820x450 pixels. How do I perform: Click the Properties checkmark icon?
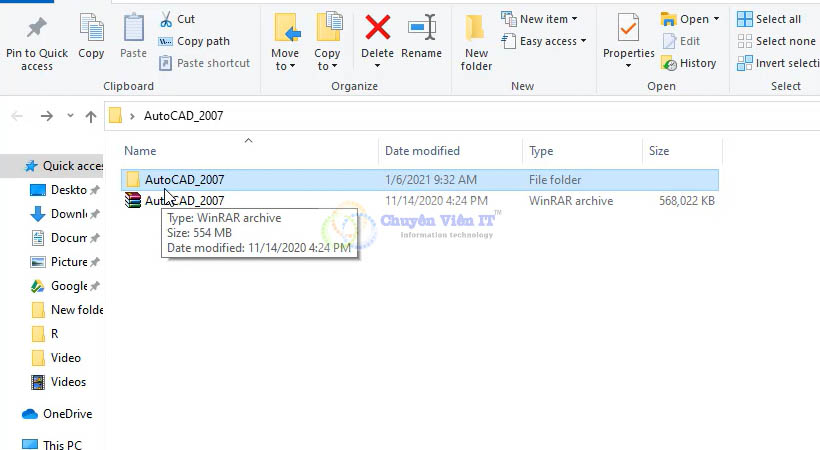point(628,28)
